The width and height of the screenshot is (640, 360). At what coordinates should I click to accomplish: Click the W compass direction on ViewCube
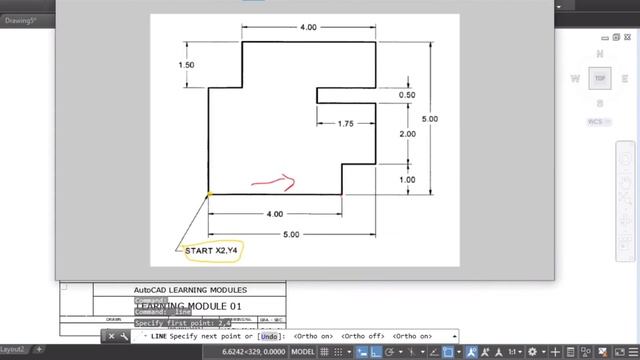[x=575, y=79]
